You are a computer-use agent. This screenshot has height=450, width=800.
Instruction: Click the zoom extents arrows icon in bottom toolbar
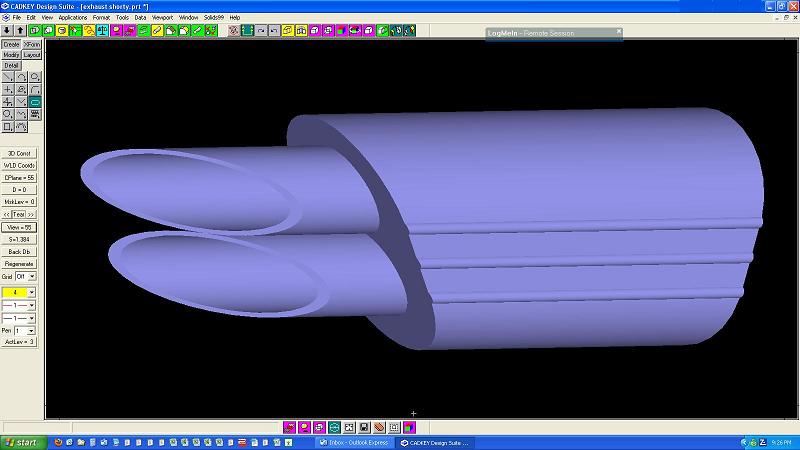(349, 427)
